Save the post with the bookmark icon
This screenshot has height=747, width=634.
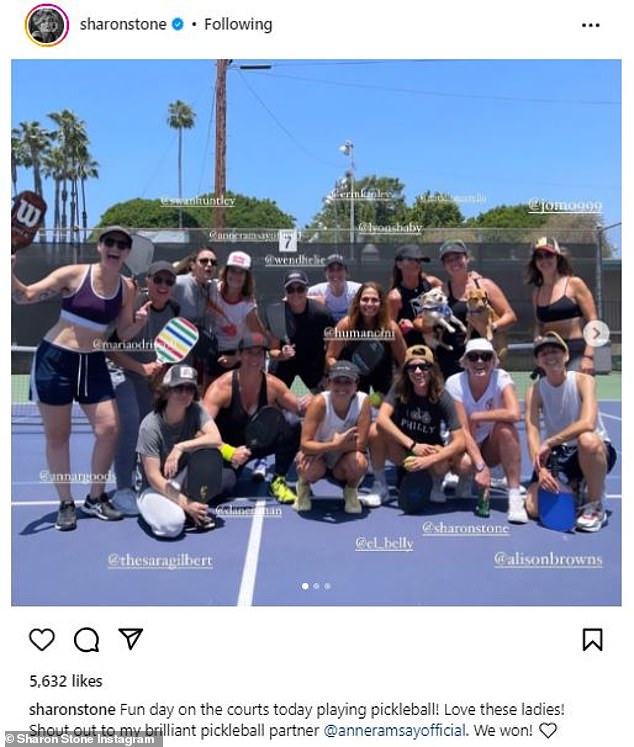coord(593,639)
